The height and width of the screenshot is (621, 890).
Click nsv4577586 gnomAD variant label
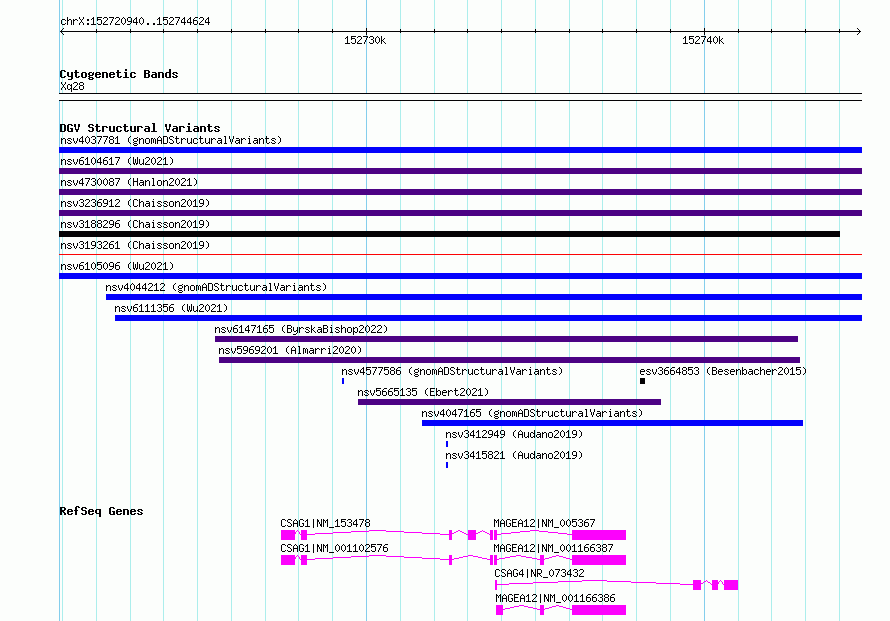click(452, 371)
